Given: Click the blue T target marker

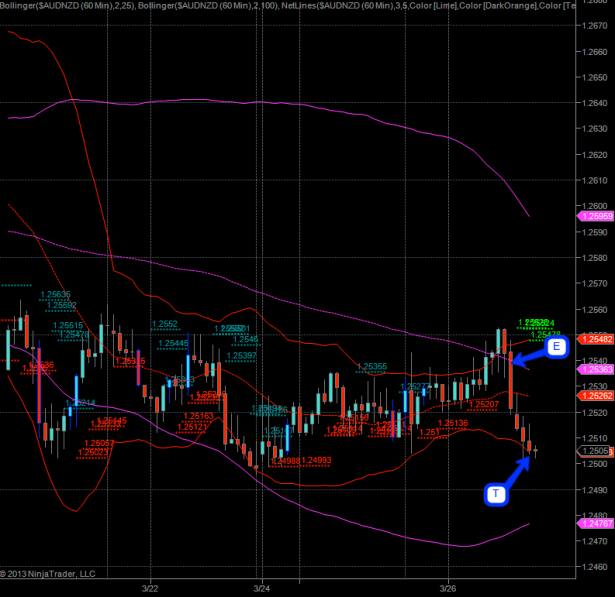Looking at the screenshot, I should 496,494.
